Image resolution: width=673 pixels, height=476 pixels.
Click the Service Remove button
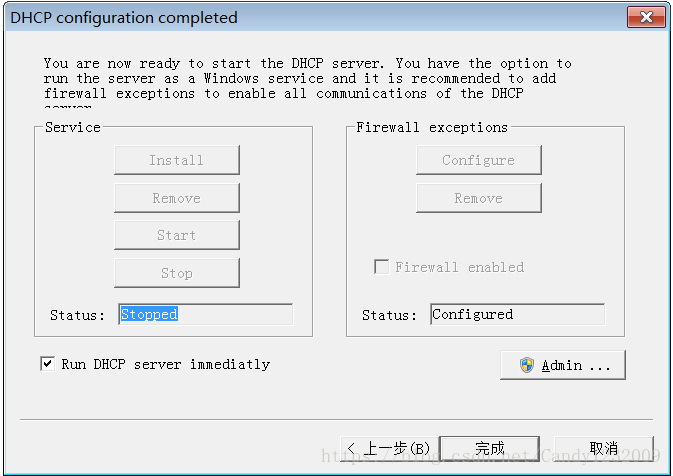177,198
